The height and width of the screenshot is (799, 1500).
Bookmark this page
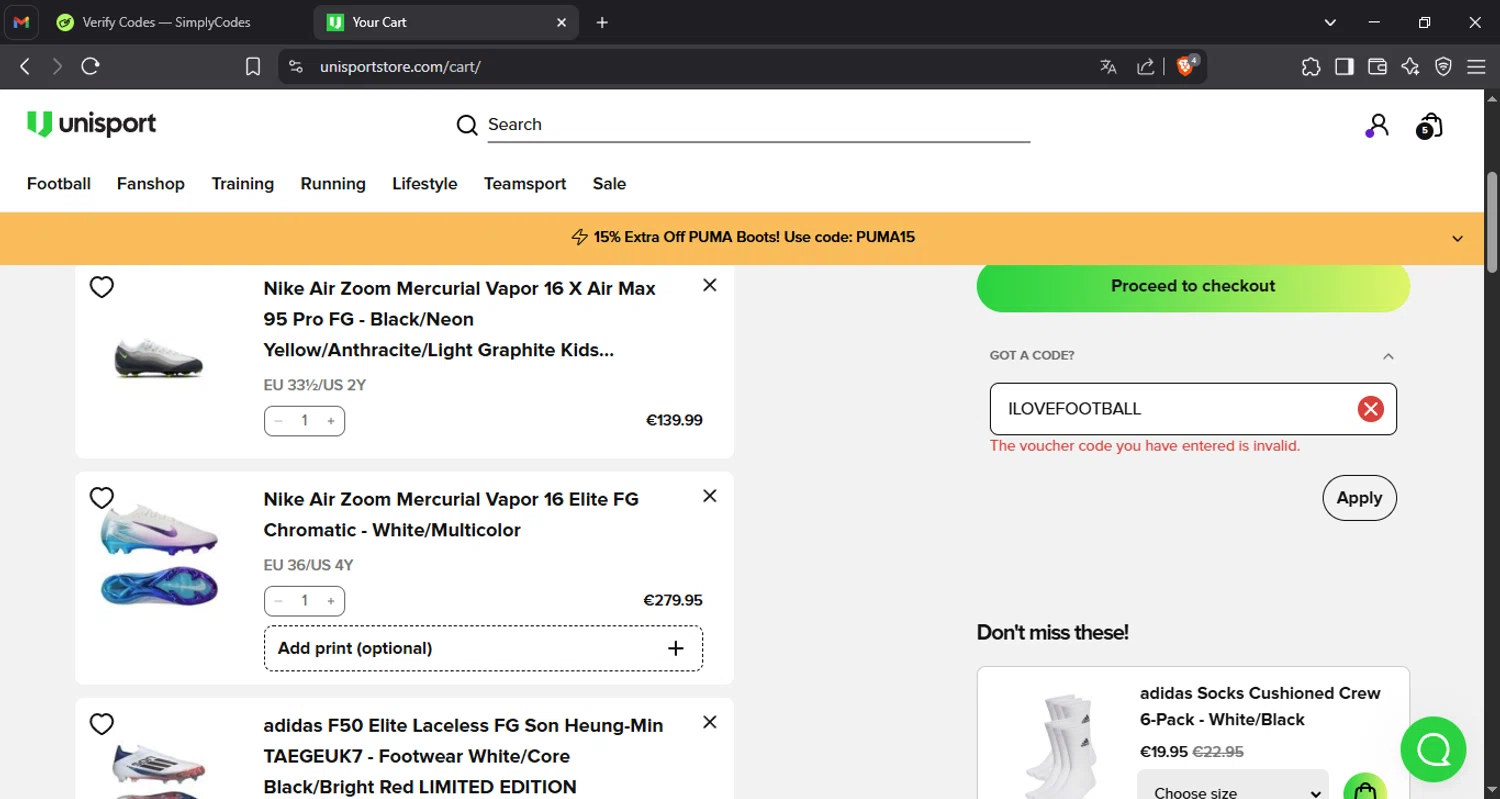click(x=253, y=66)
